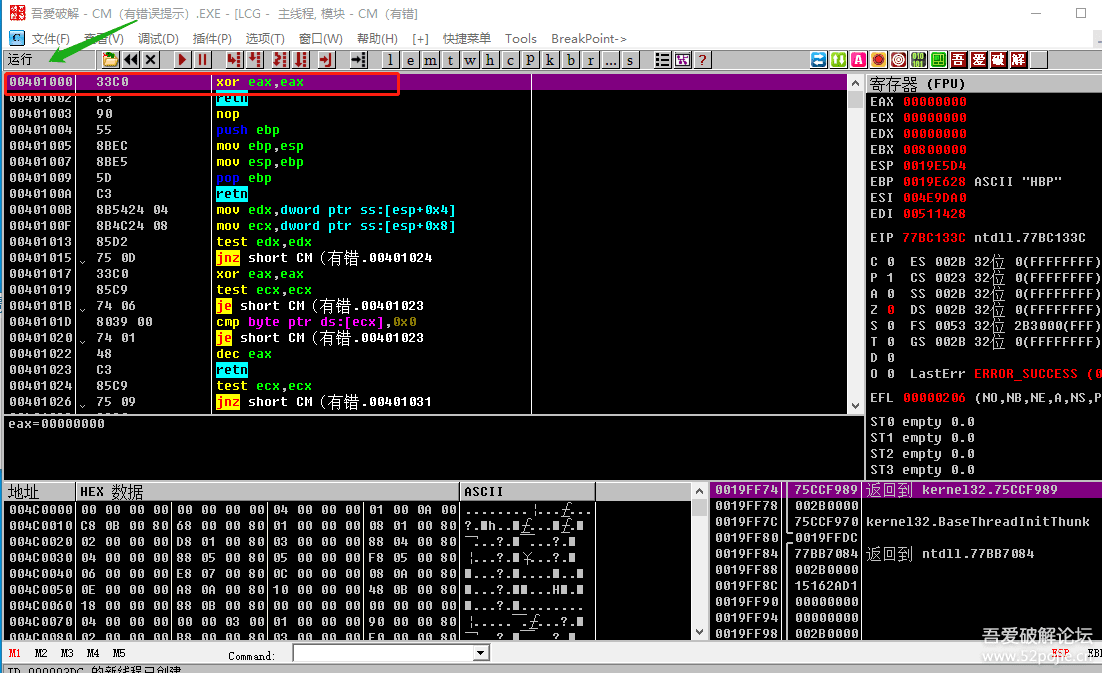Click the Open file folder icon
This screenshot has height=673, width=1102.
click(x=110, y=60)
